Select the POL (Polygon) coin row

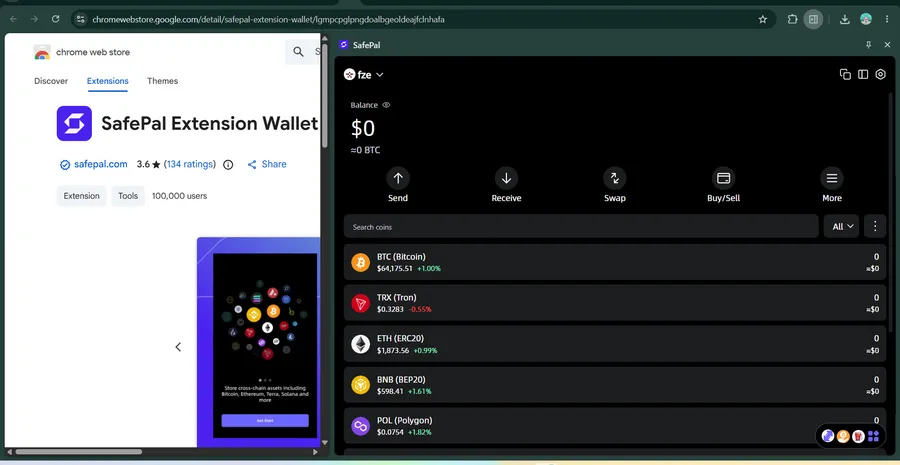[615, 426]
